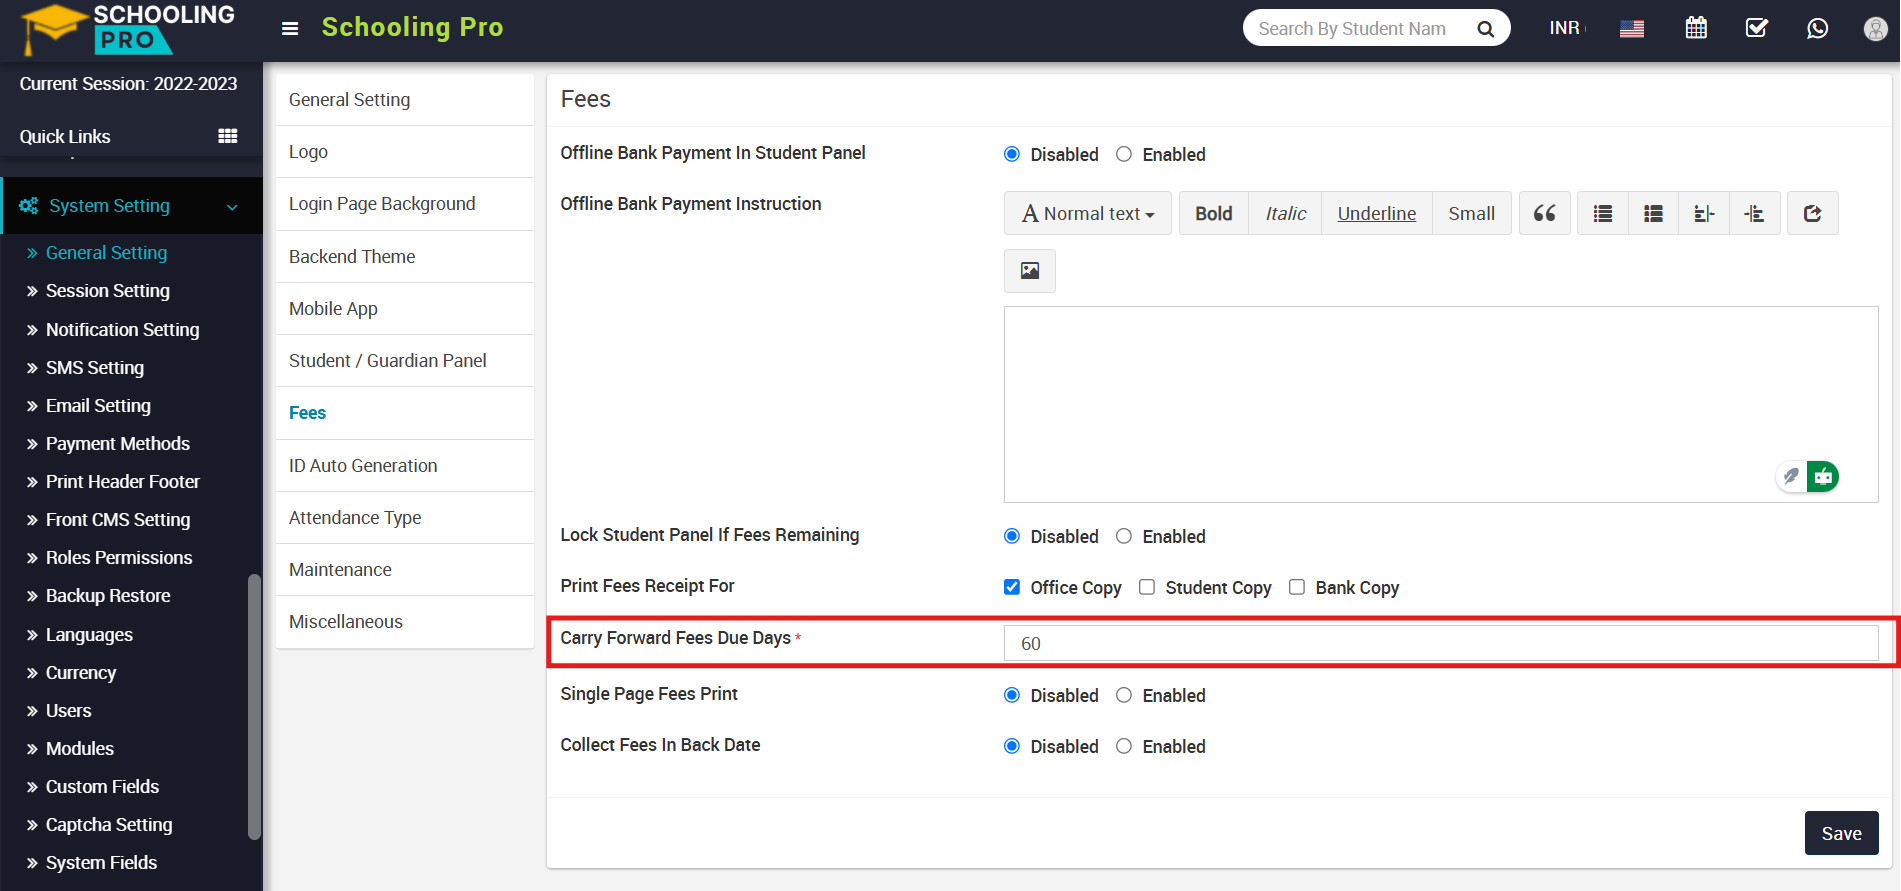Image resolution: width=1901 pixels, height=891 pixels.
Task: Open Roles Permissions in sidebar
Action: (x=119, y=558)
